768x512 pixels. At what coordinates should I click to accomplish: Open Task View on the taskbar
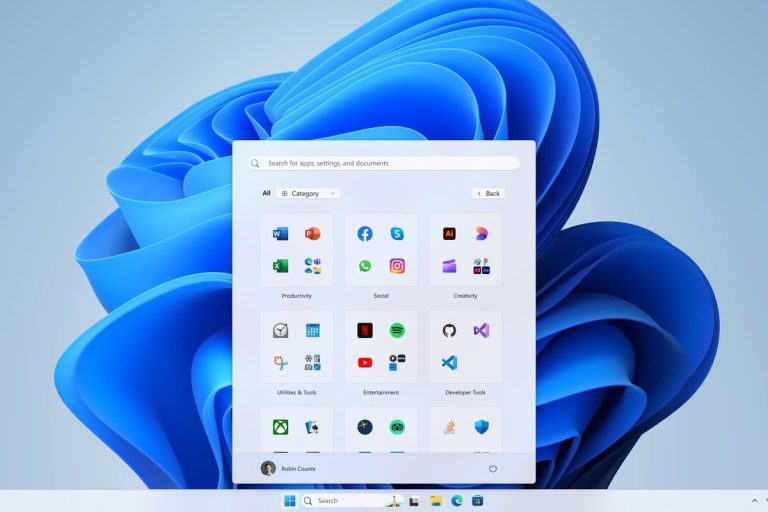[x=414, y=501]
